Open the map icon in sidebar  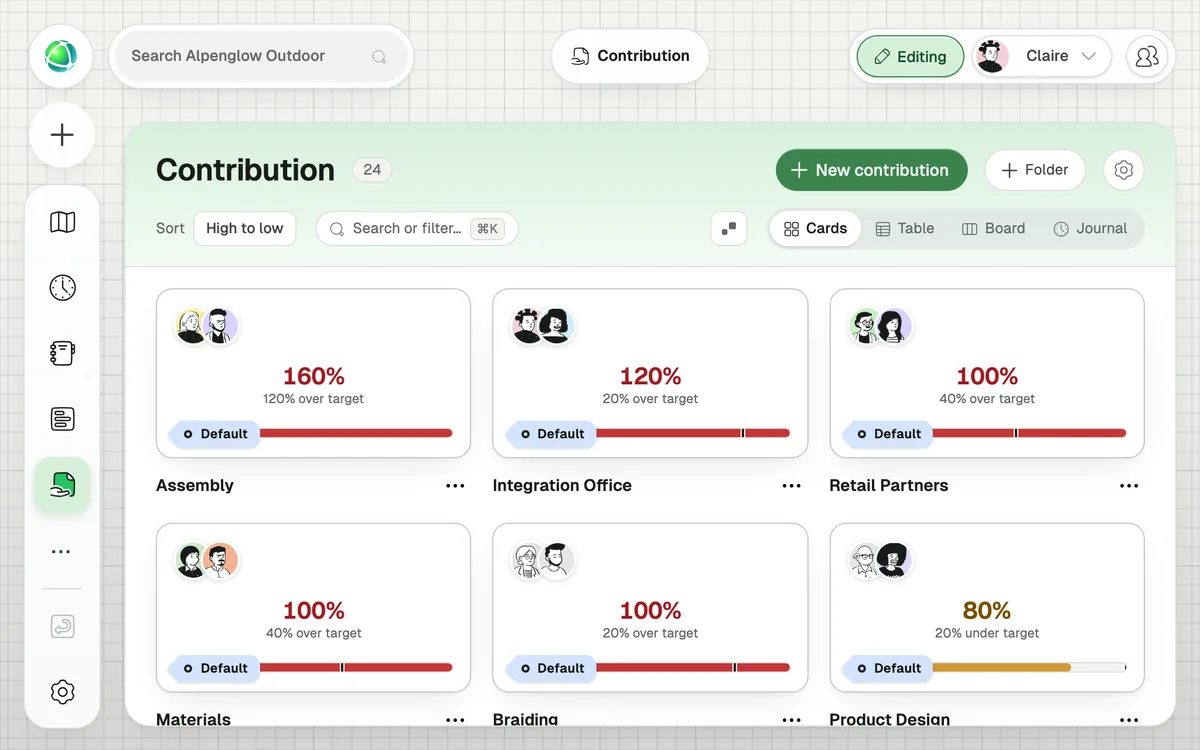tap(62, 222)
